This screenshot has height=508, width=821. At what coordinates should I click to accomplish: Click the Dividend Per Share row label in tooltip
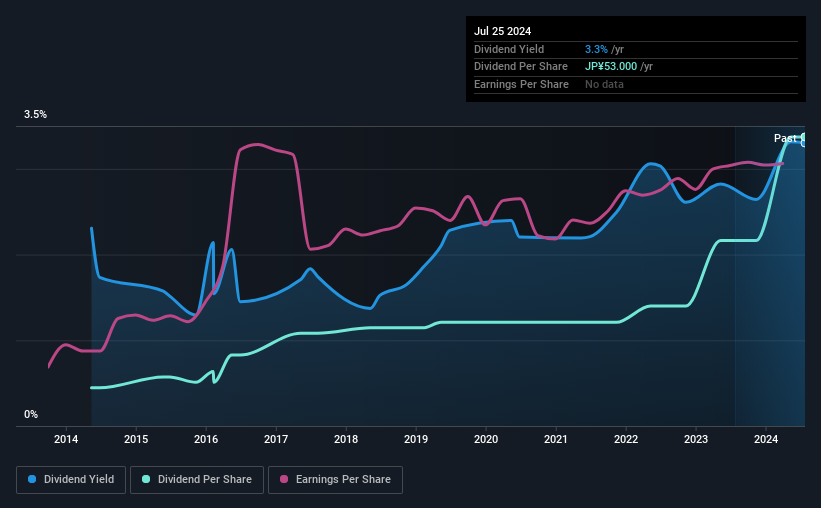[x=520, y=67]
